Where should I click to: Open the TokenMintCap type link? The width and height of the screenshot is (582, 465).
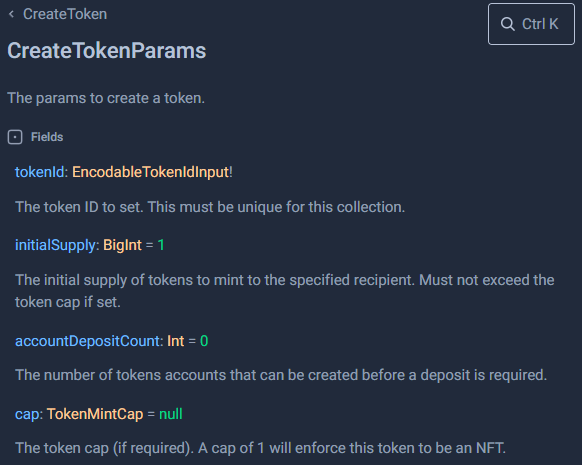(95, 414)
